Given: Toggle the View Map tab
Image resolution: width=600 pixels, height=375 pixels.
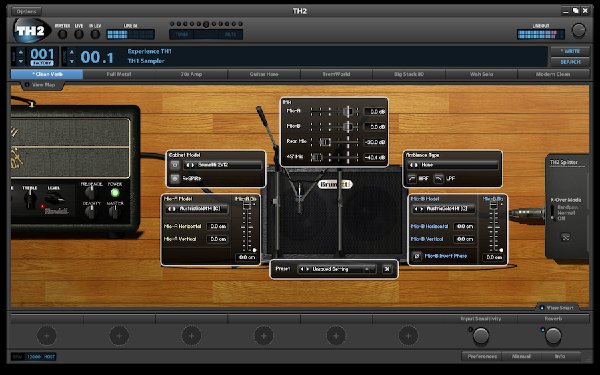Looking at the screenshot, I should 41,85.
